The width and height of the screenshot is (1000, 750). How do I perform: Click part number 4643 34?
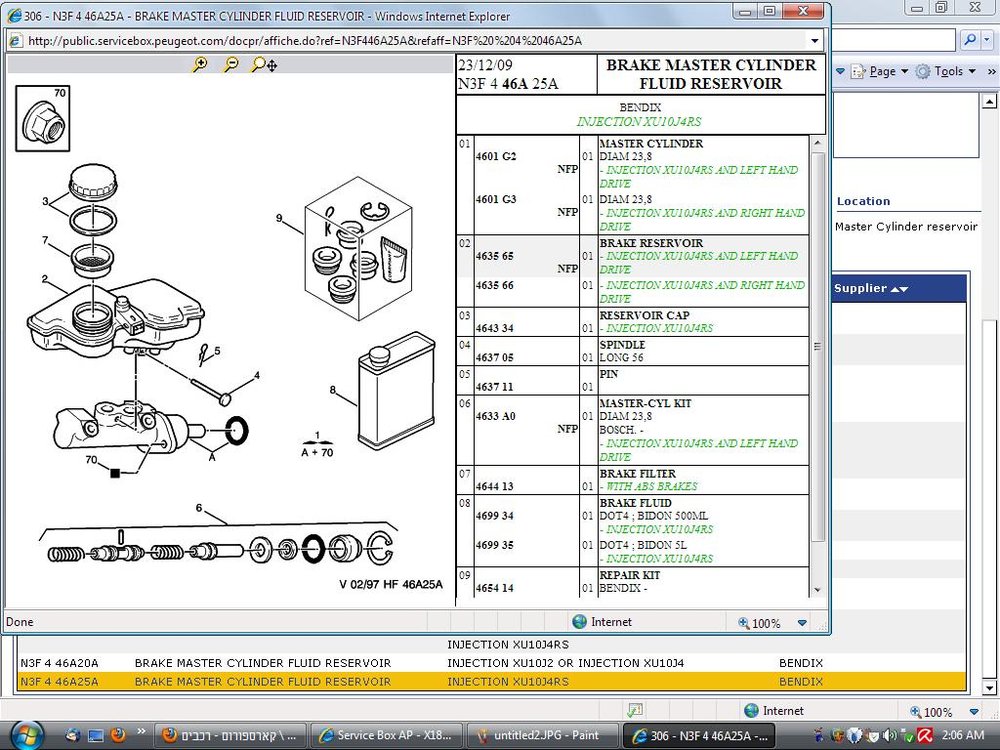click(494, 328)
